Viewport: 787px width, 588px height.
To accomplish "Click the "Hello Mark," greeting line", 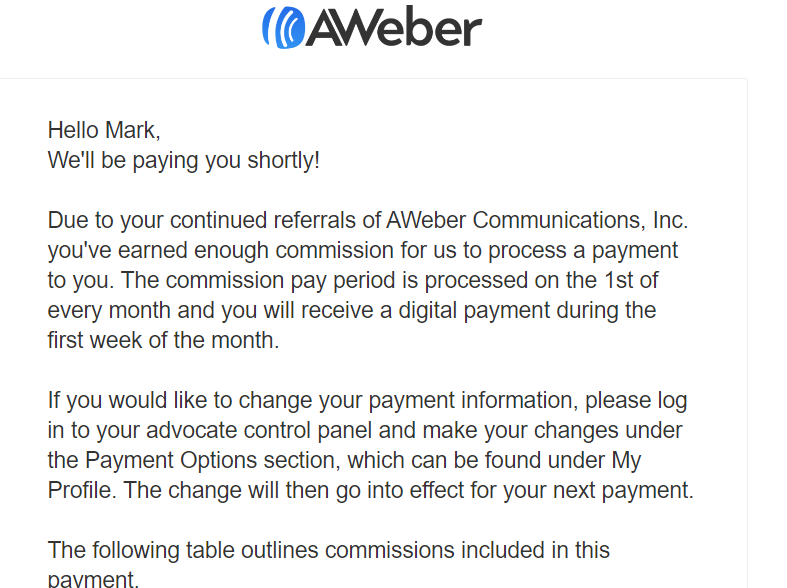I will click(104, 130).
